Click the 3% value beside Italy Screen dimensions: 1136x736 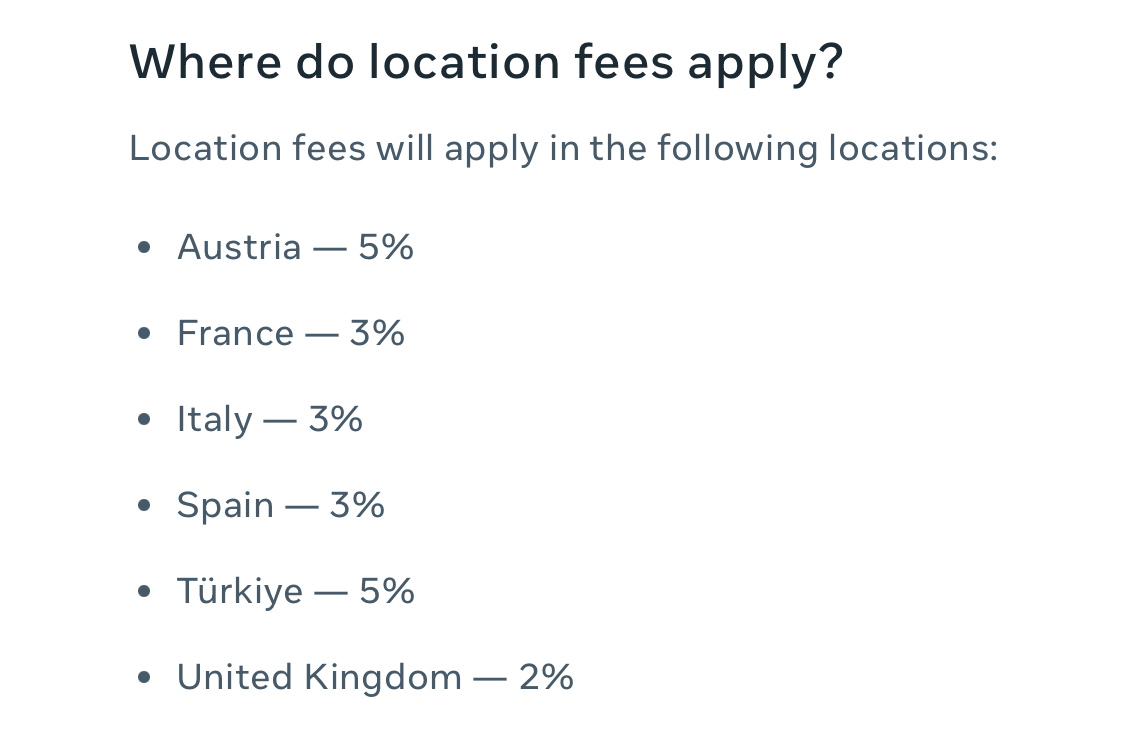[x=335, y=419]
